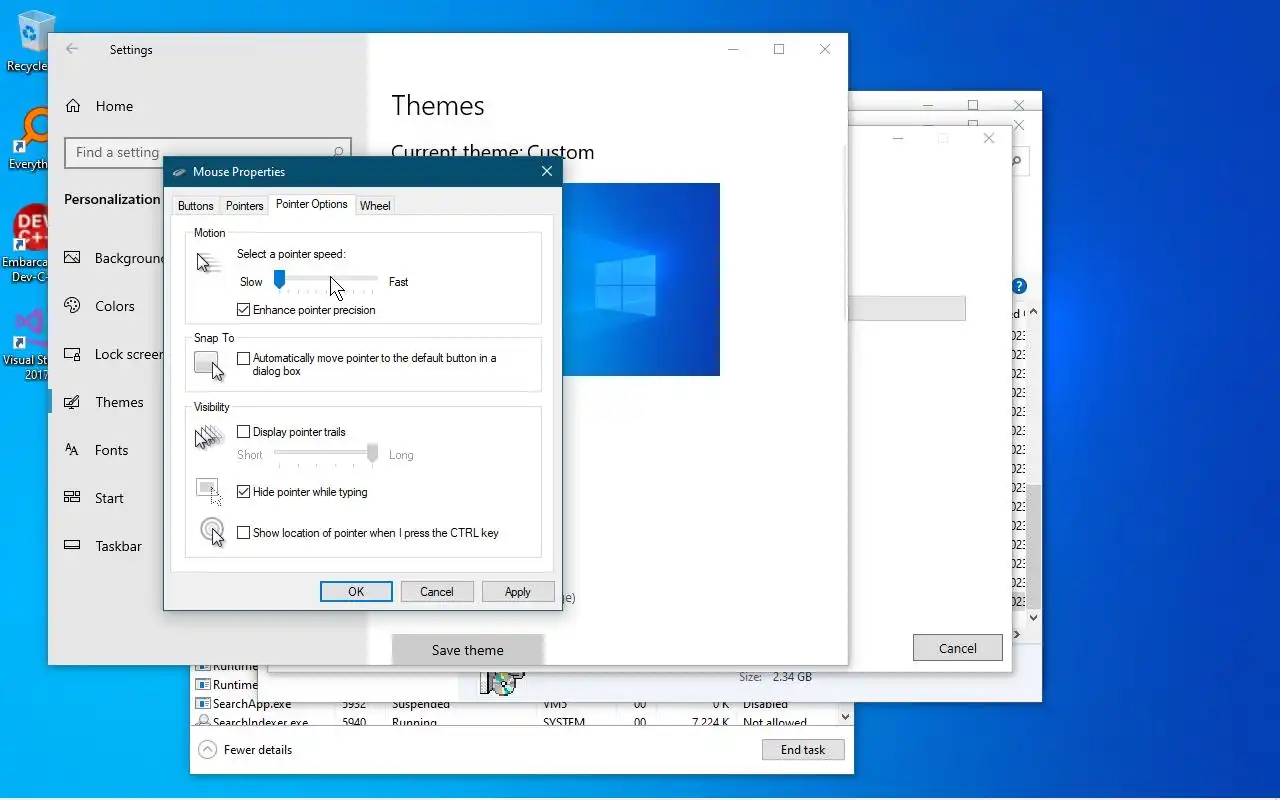This screenshot has height=800, width=1280.
Task: Enable Display pointer trails checkbox
Action: tap(243, 432)
